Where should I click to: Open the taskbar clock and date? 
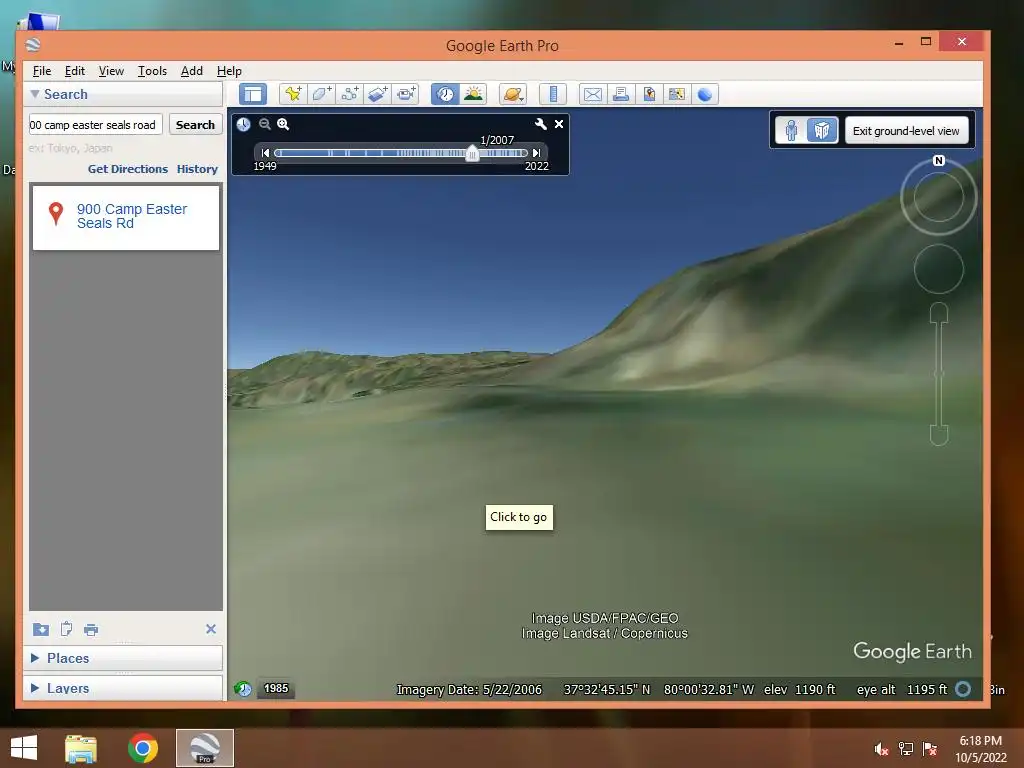981,749
